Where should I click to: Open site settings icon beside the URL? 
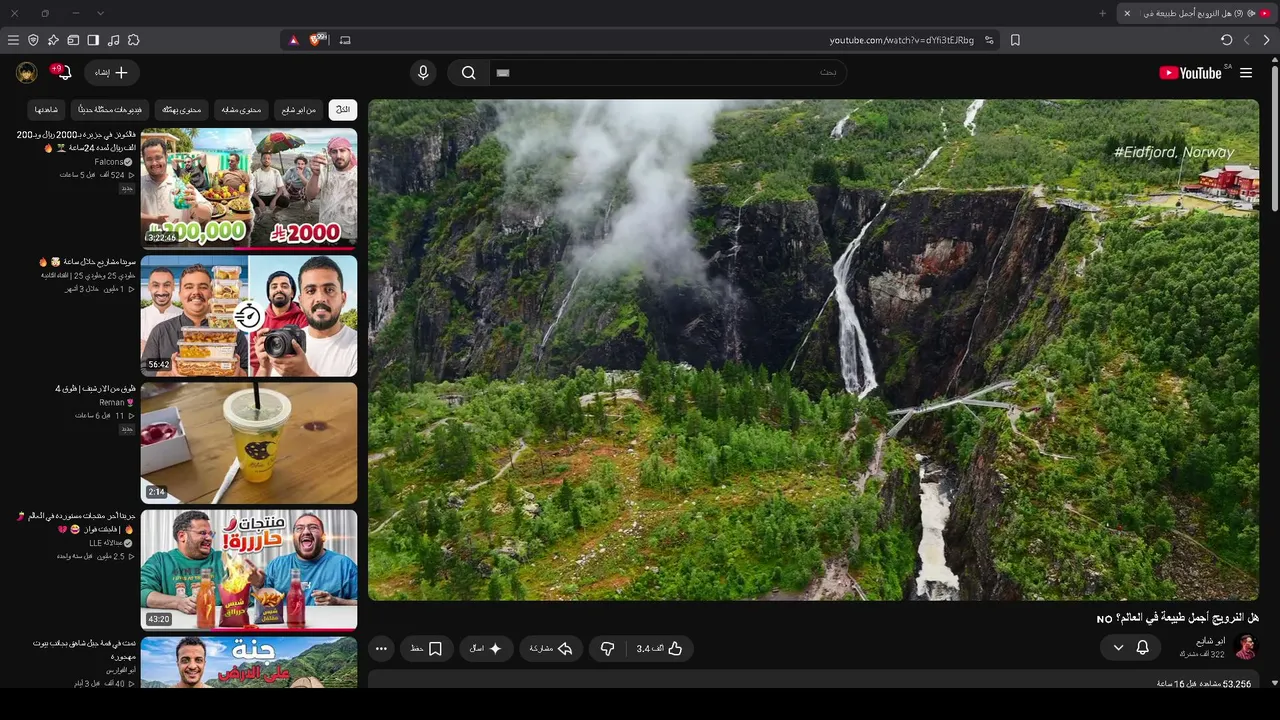tap(989, 40)
